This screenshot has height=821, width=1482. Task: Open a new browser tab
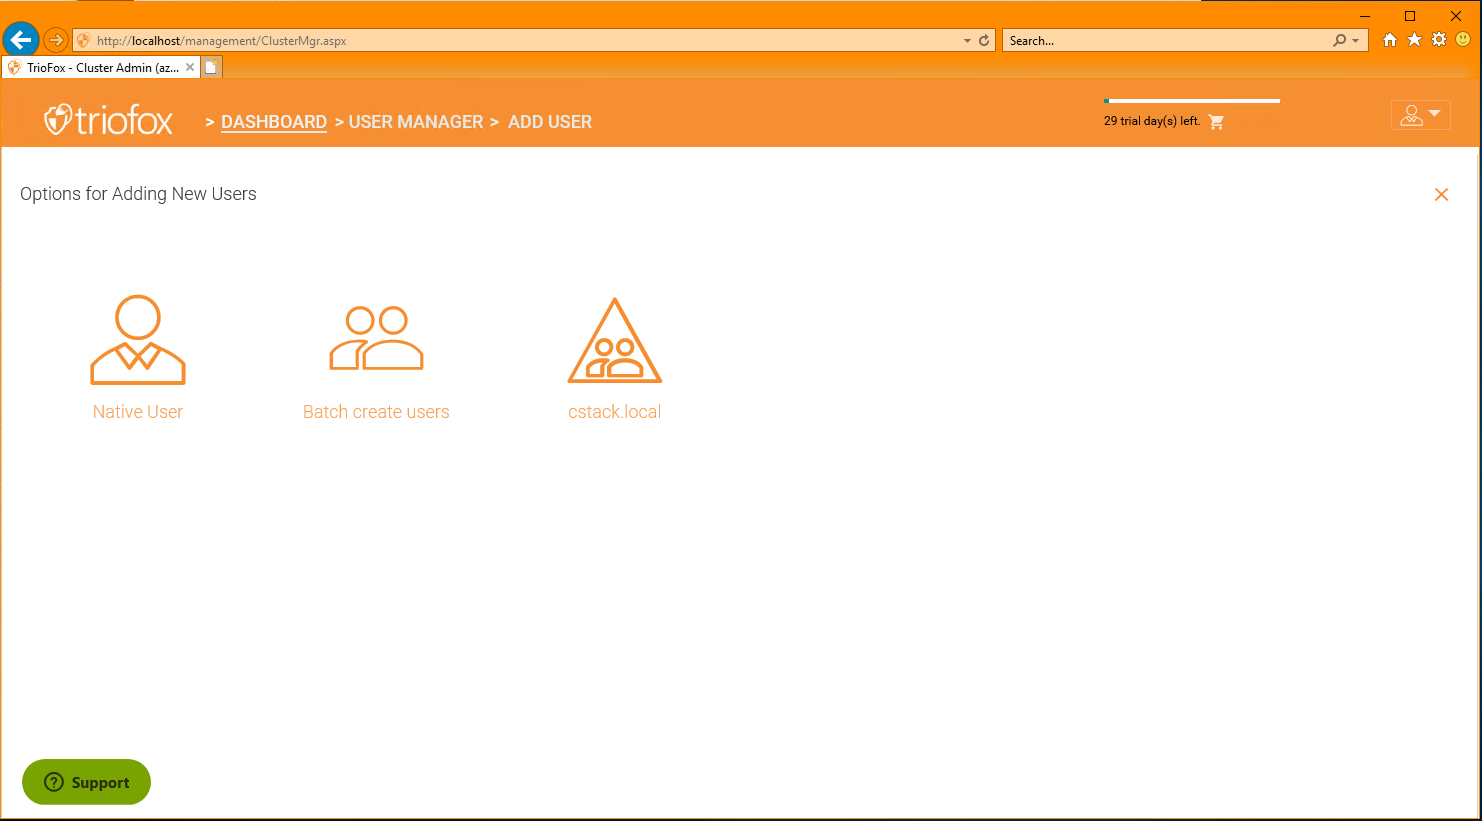211,67
